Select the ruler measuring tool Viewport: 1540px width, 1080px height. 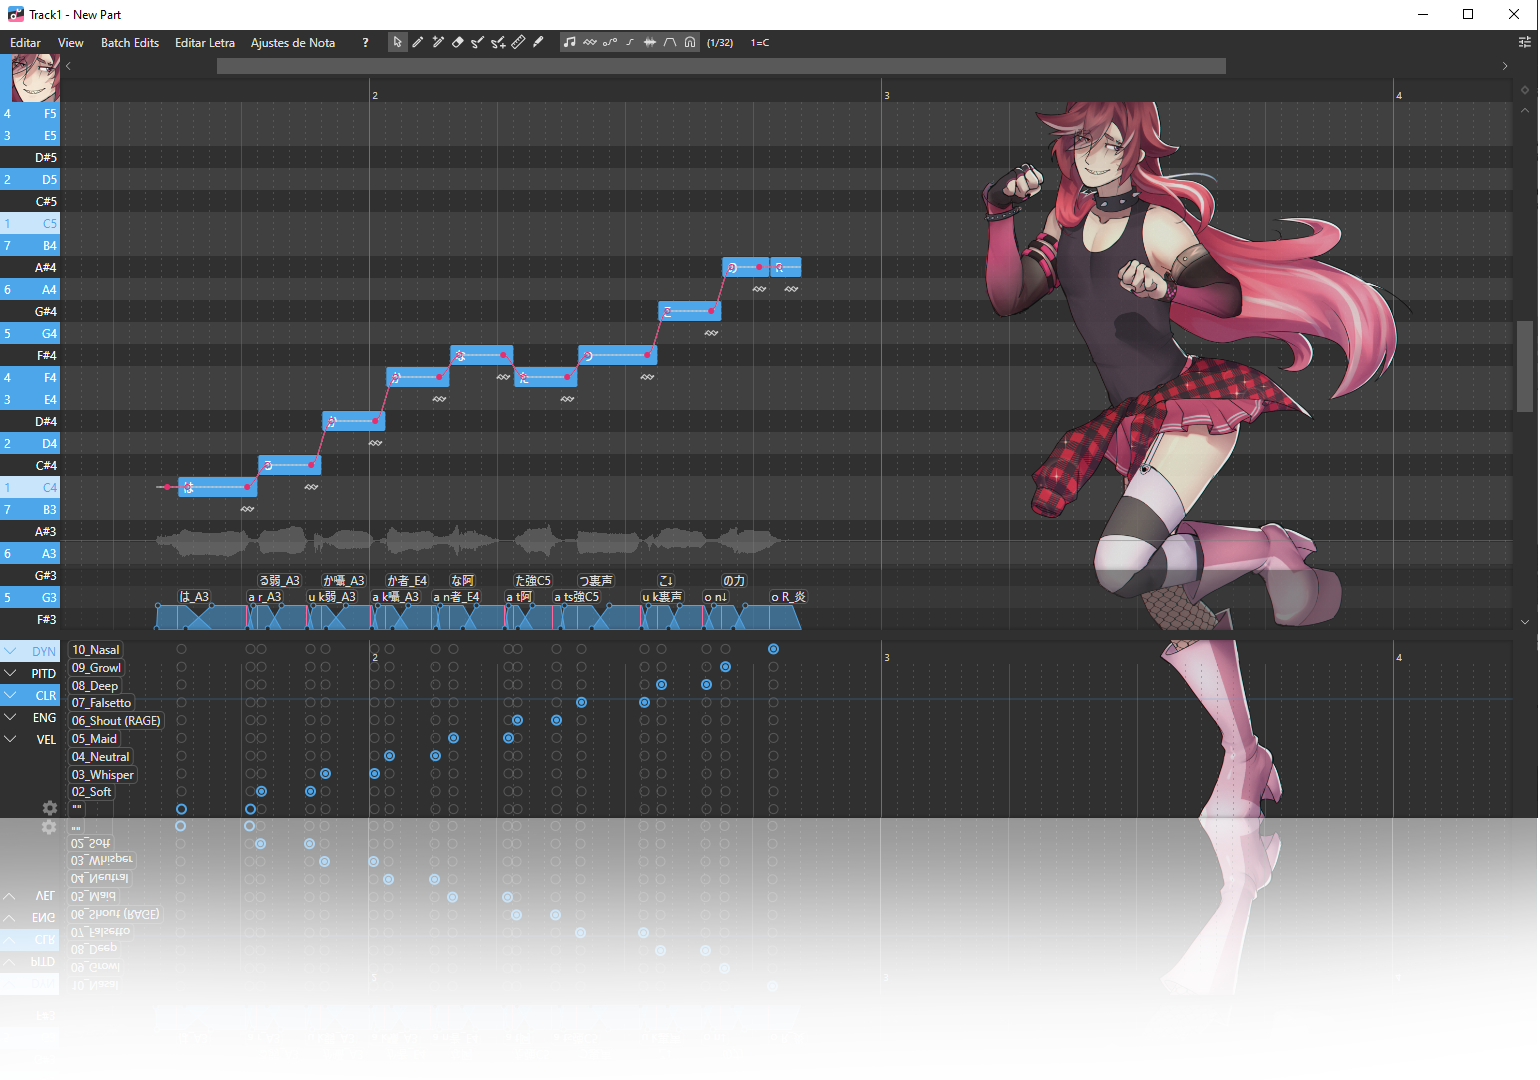pyautogui.click(x=518, y=42)
